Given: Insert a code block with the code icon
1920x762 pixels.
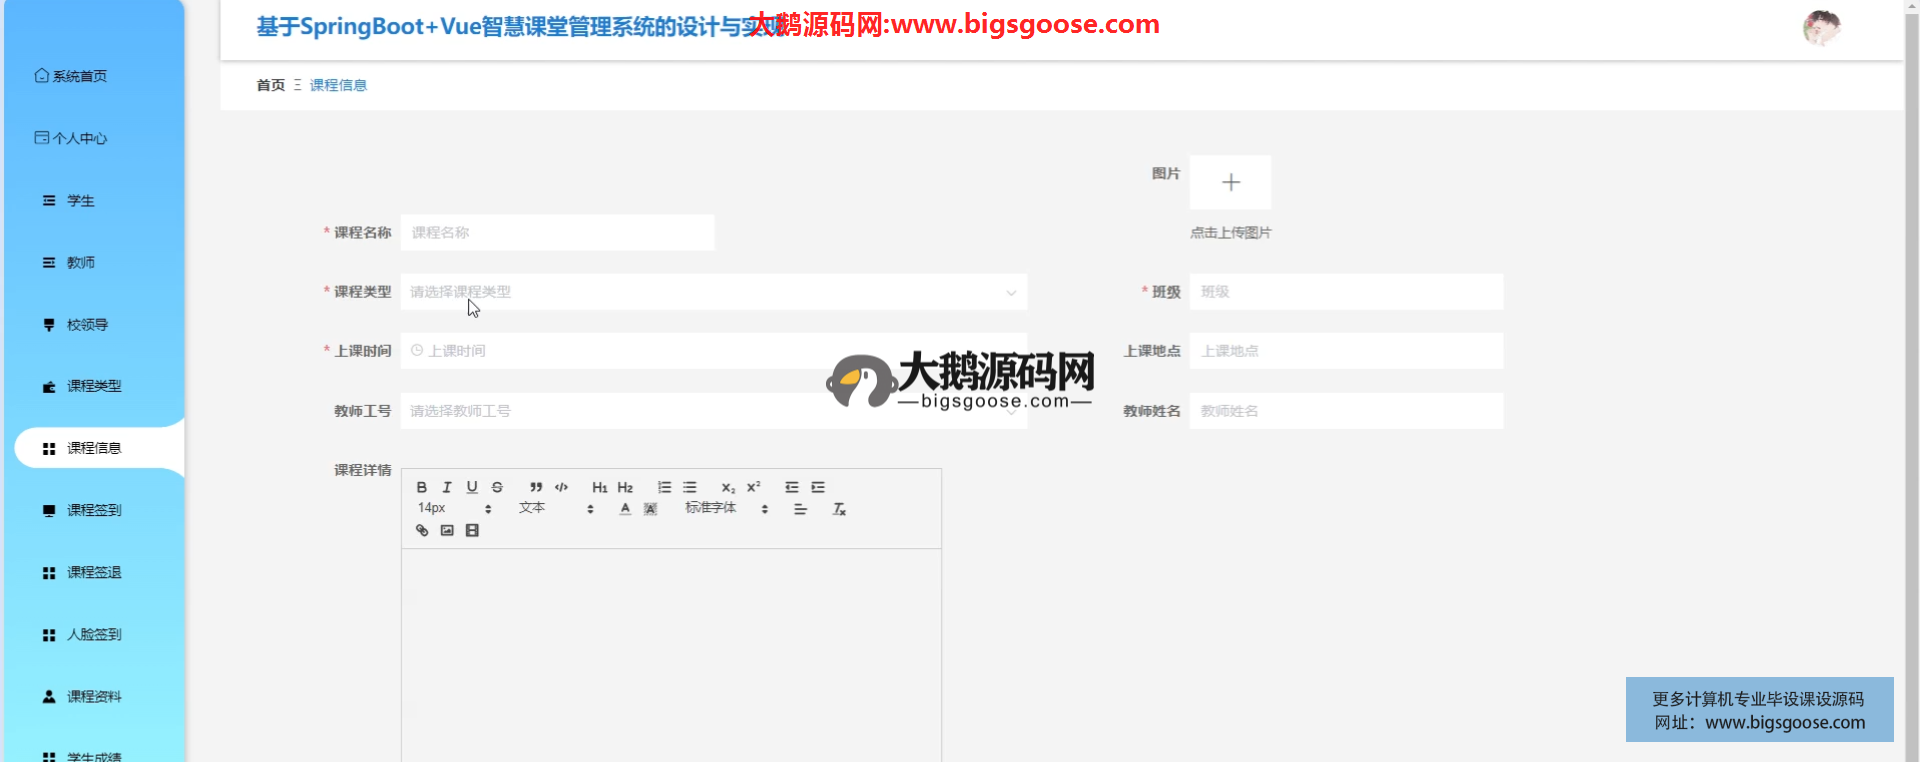Looking at the screenshot, I should (562, 487).
